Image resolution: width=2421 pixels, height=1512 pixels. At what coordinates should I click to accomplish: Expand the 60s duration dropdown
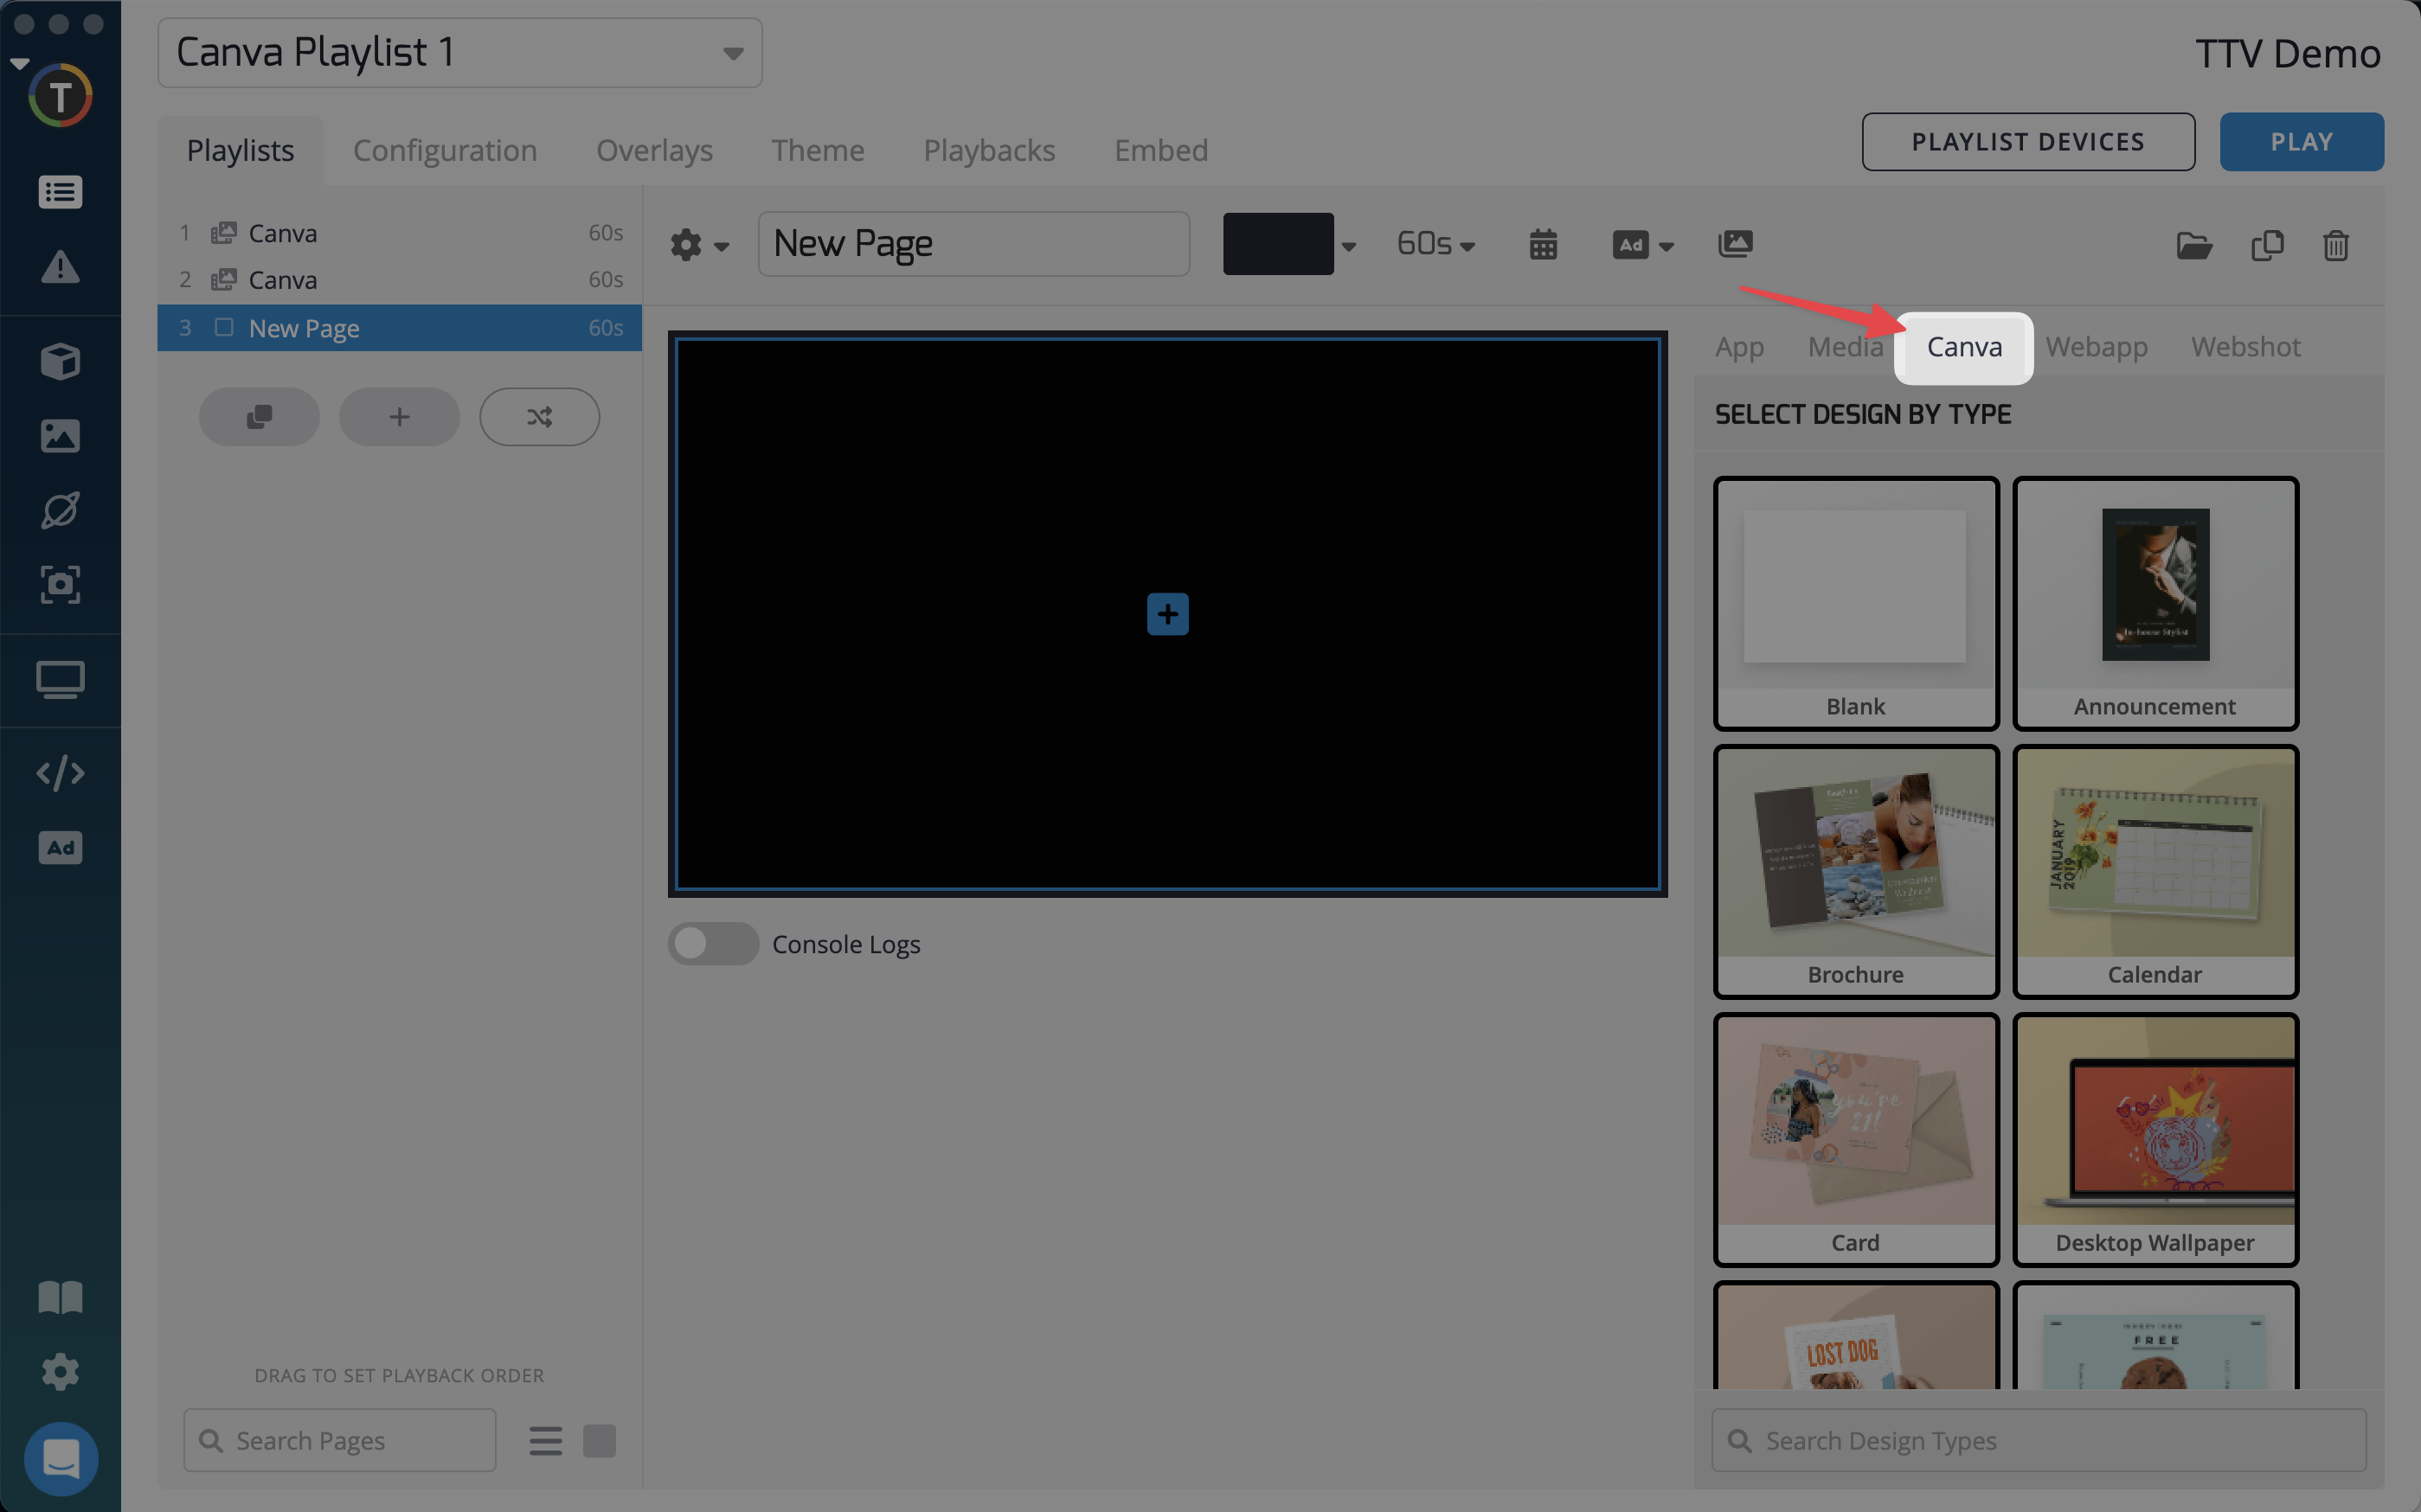1435,244
